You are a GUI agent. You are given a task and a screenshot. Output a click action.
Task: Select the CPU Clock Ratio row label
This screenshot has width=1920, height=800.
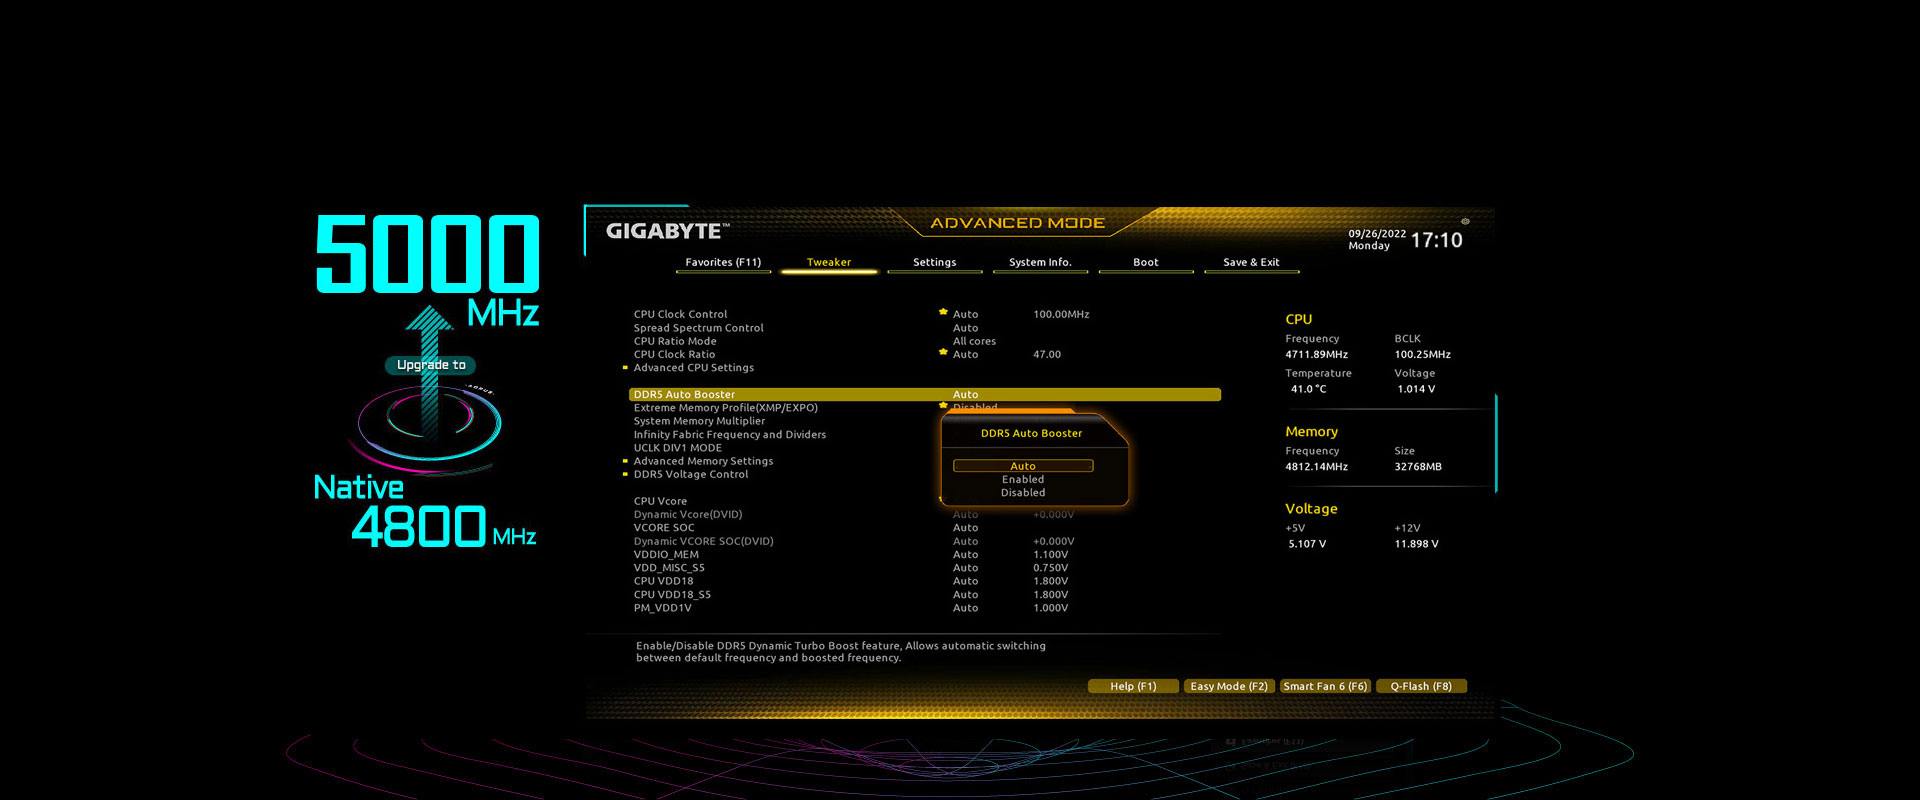[x=674, y=354]
